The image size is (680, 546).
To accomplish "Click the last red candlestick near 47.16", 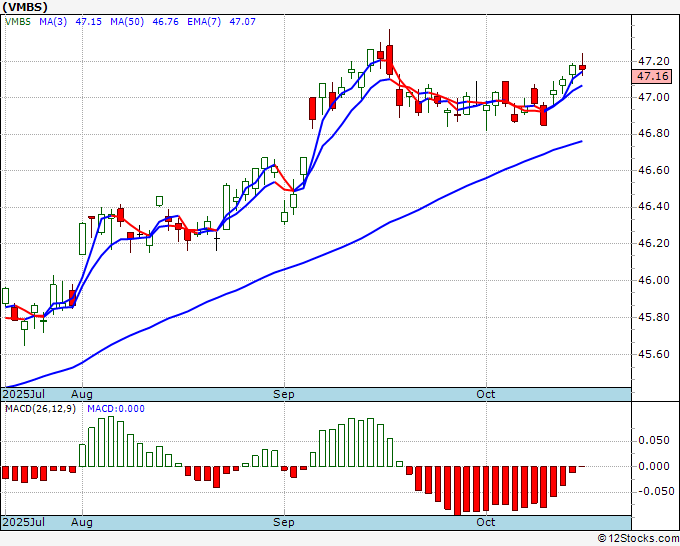I will coord(582,67).
